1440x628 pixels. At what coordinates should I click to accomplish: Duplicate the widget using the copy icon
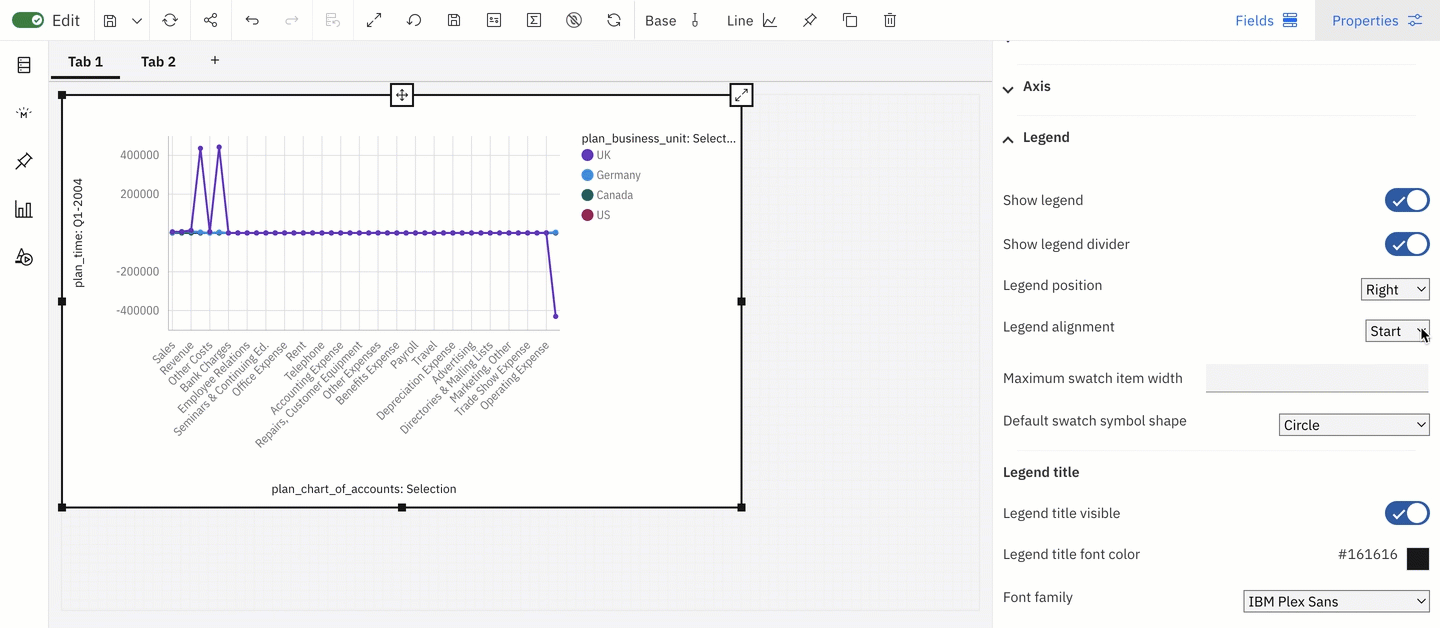[849, 20]
